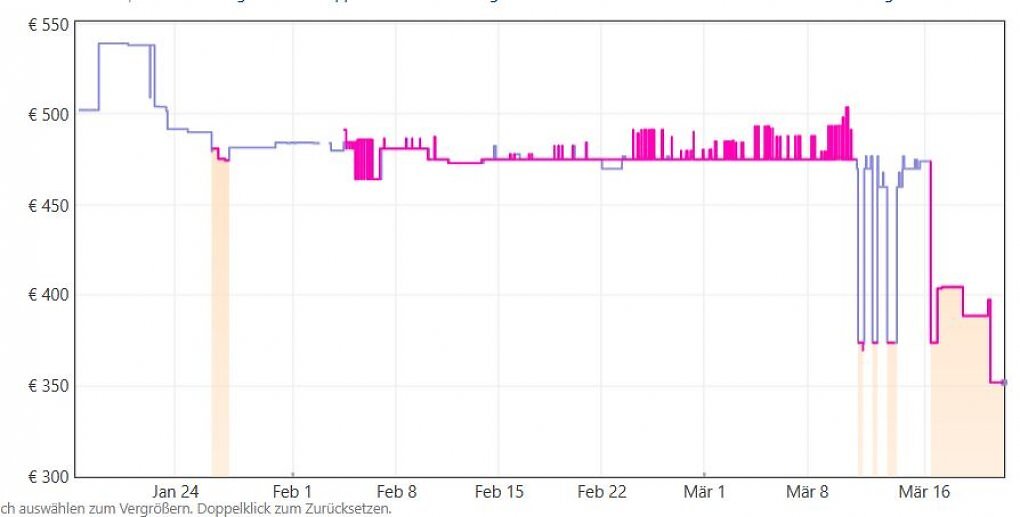
Task: Select the € 450 price label
Action: (47, 206)
